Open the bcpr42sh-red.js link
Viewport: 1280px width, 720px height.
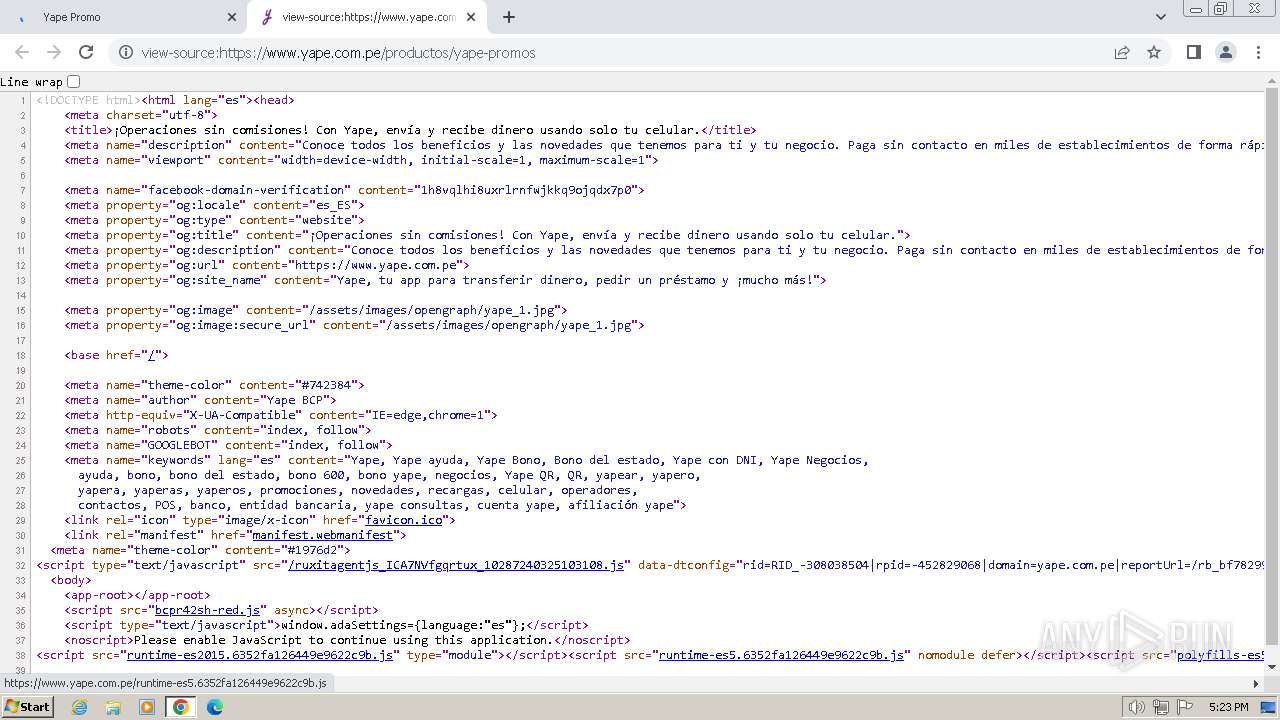[x=207, y=610]
